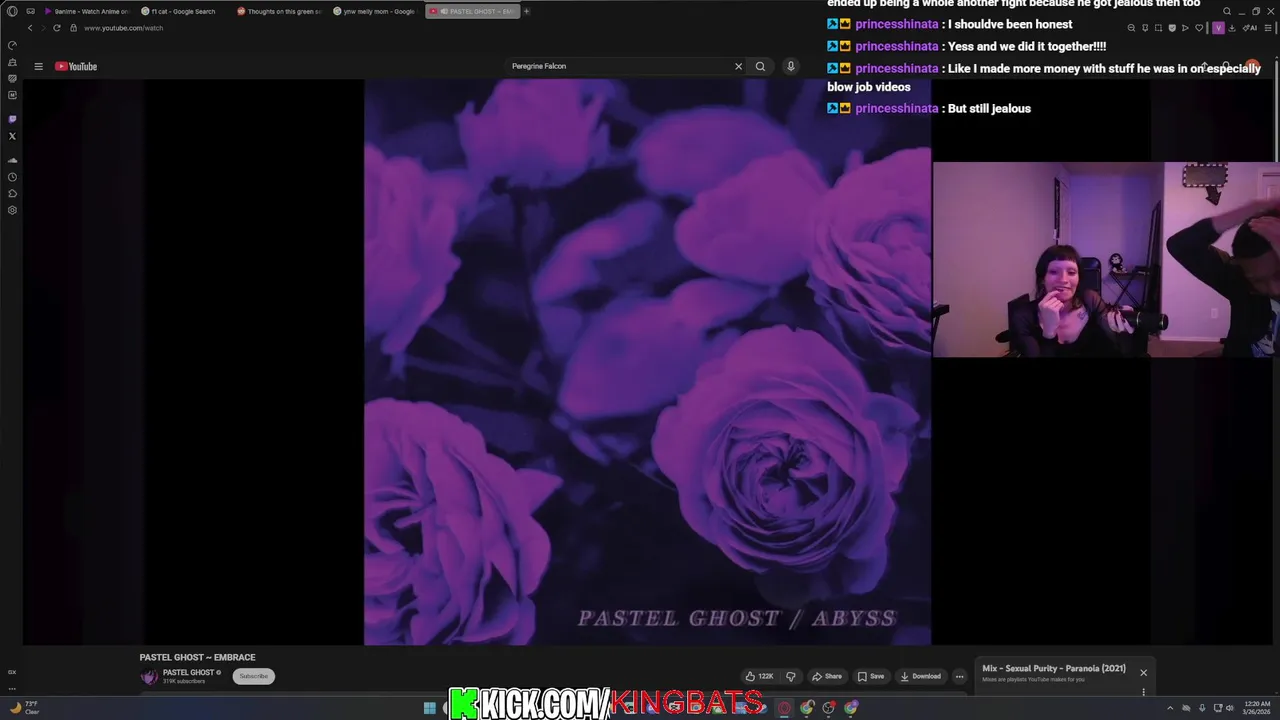Open Mix Sexual Purity - Paranoia playlist
This screenshot has height=720, width=1280.
point(1054,668)
